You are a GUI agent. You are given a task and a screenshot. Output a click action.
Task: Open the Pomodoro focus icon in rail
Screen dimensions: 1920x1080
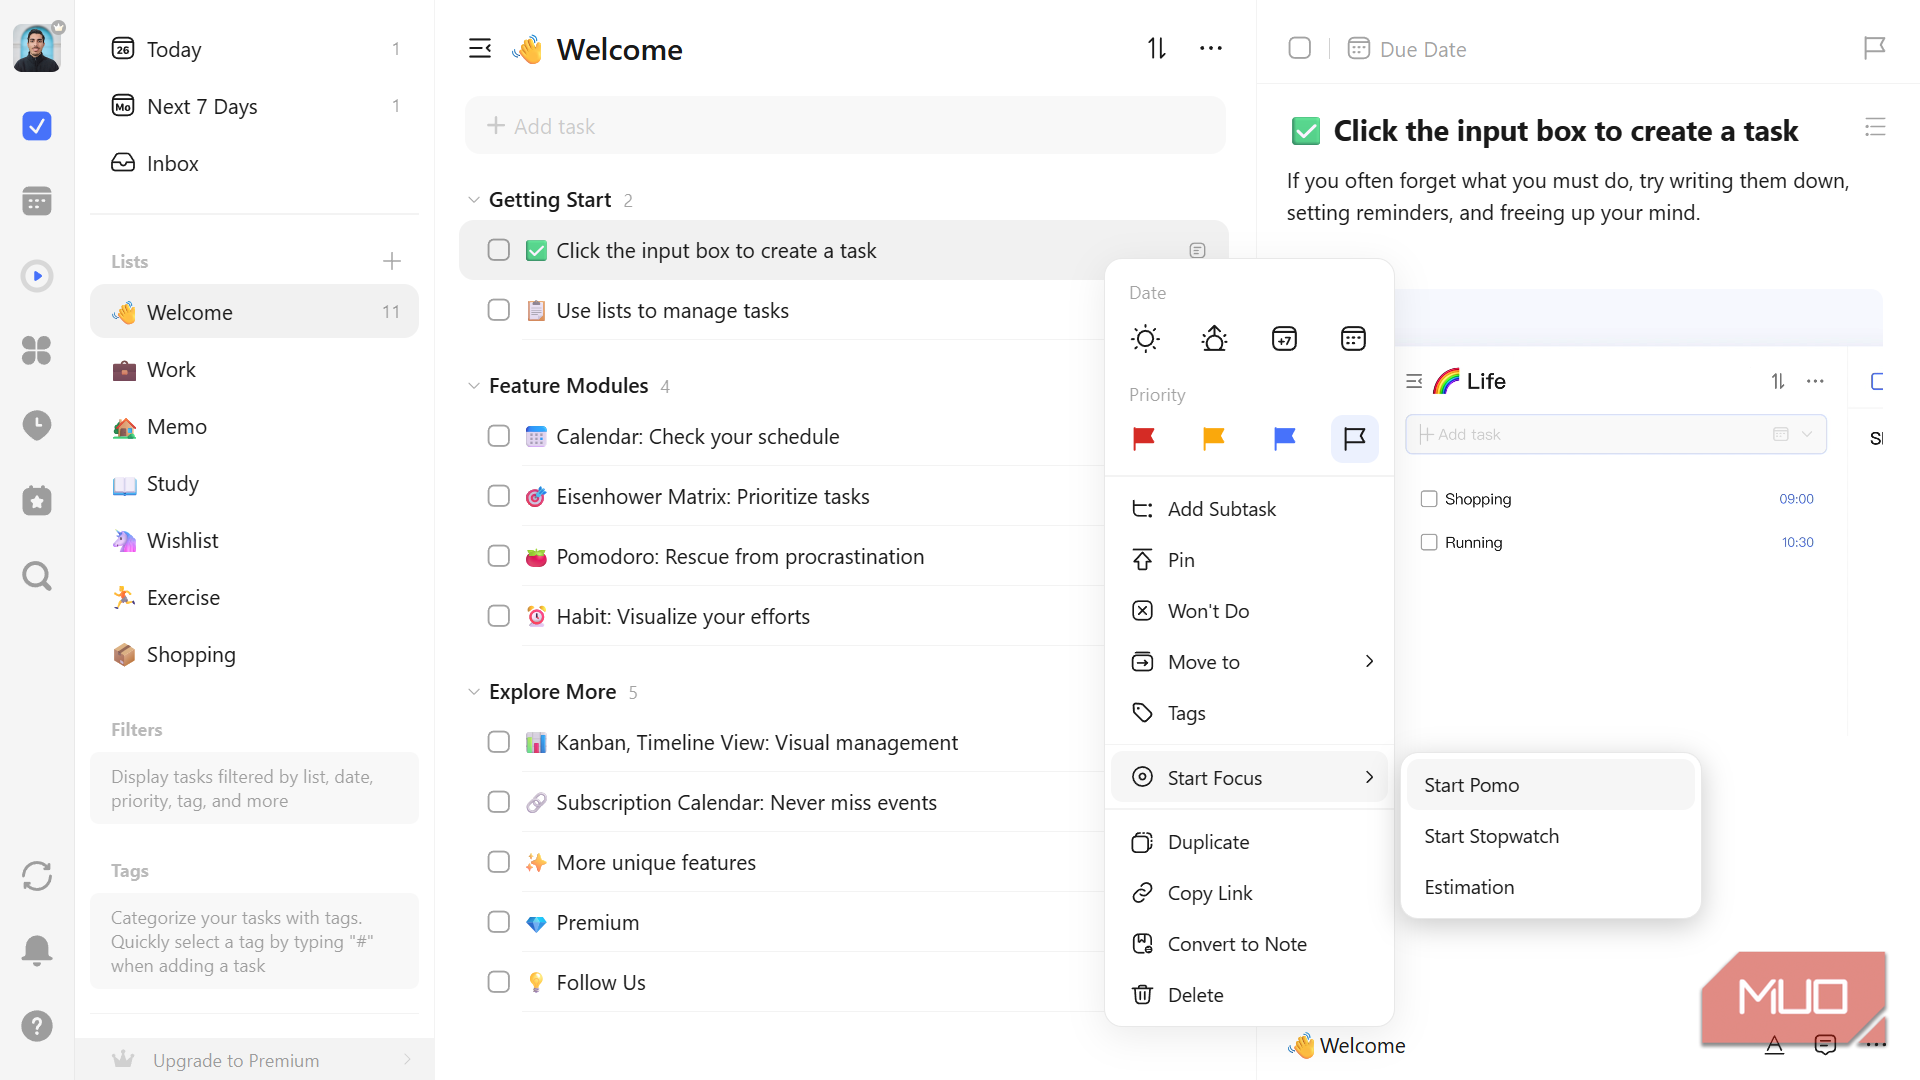click(37, 276)
